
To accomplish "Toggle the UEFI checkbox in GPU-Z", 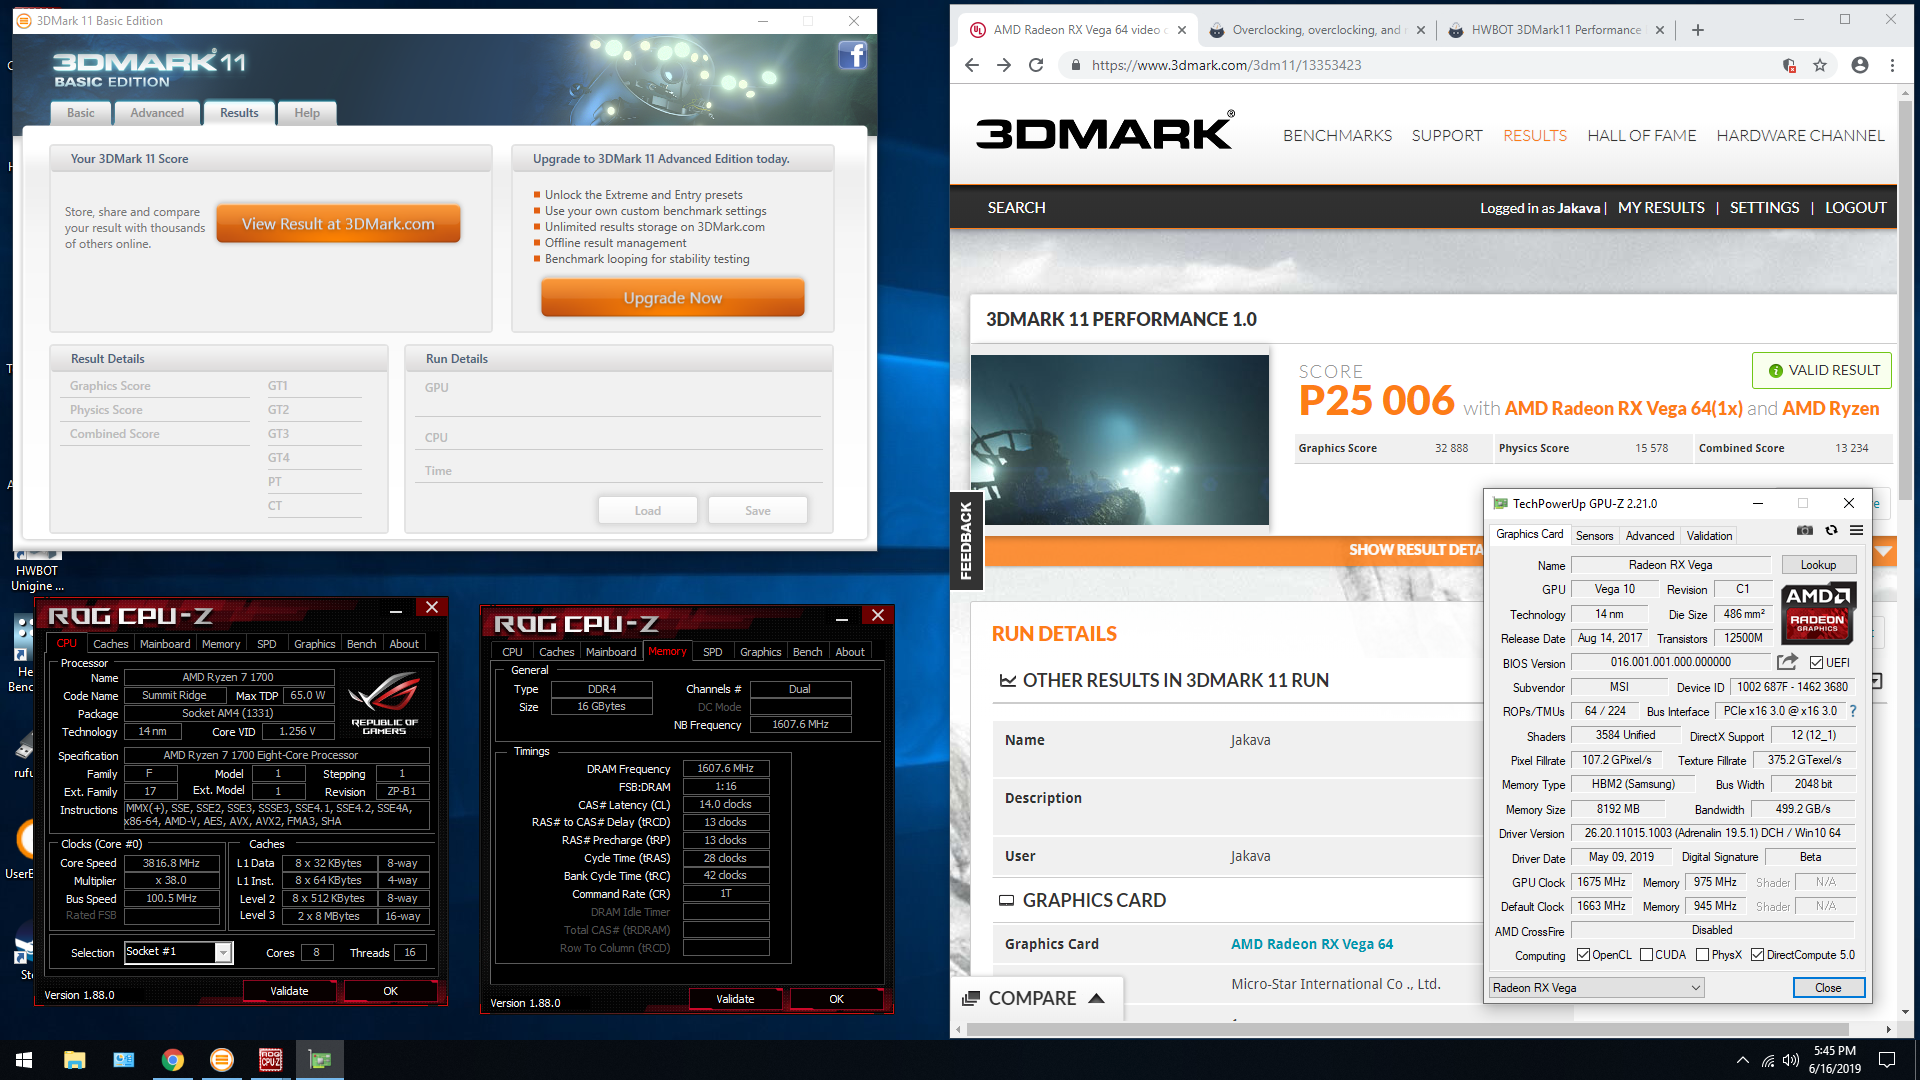I will [1816, 662].
